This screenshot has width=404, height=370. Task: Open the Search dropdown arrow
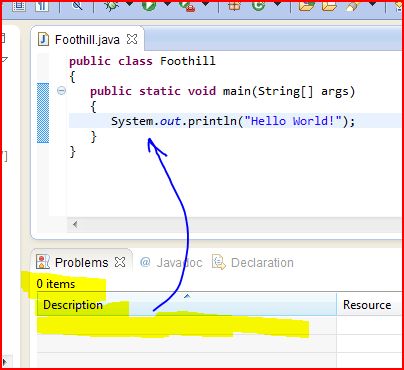372,4
